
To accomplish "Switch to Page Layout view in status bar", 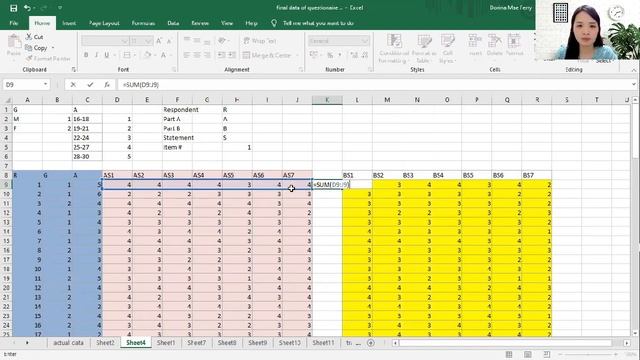I will (x=528, y=354).
